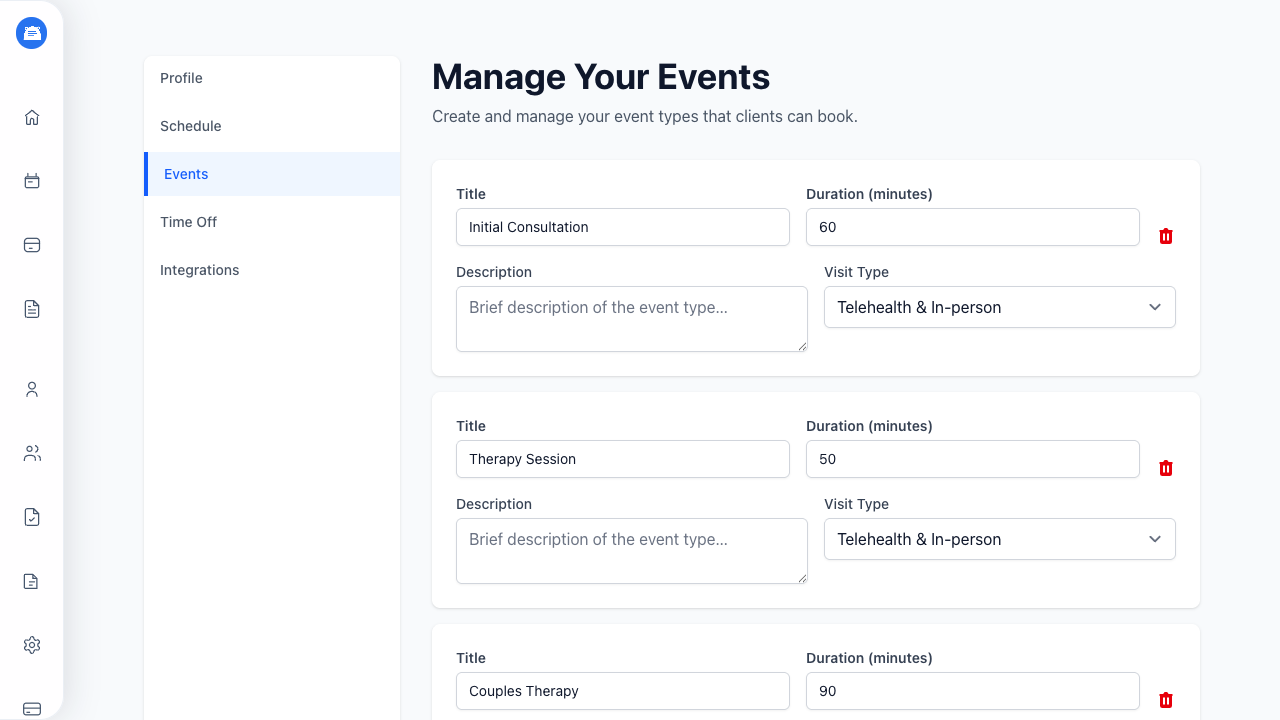The height and width of the screenshot is (720, 1280).
Task: Open the Home icon in the sidebar
Action: [x=31, y=117]
